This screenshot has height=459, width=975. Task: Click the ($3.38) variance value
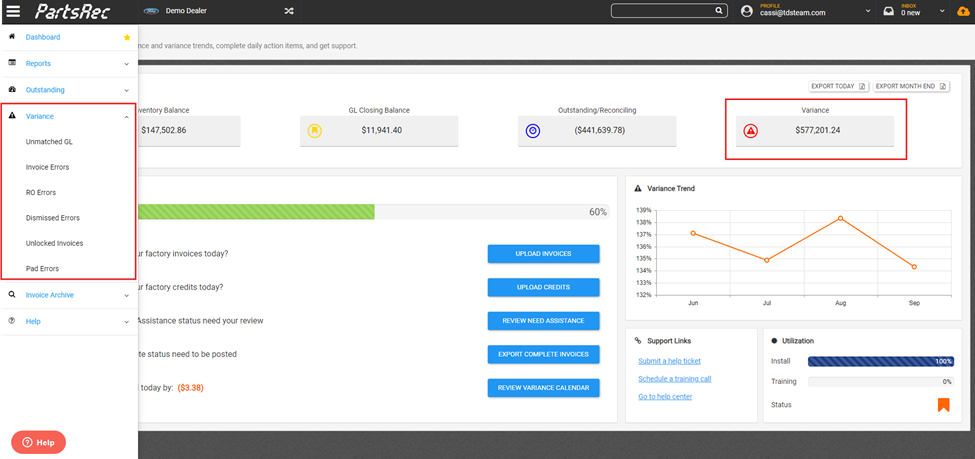click(x=190, y=388)
